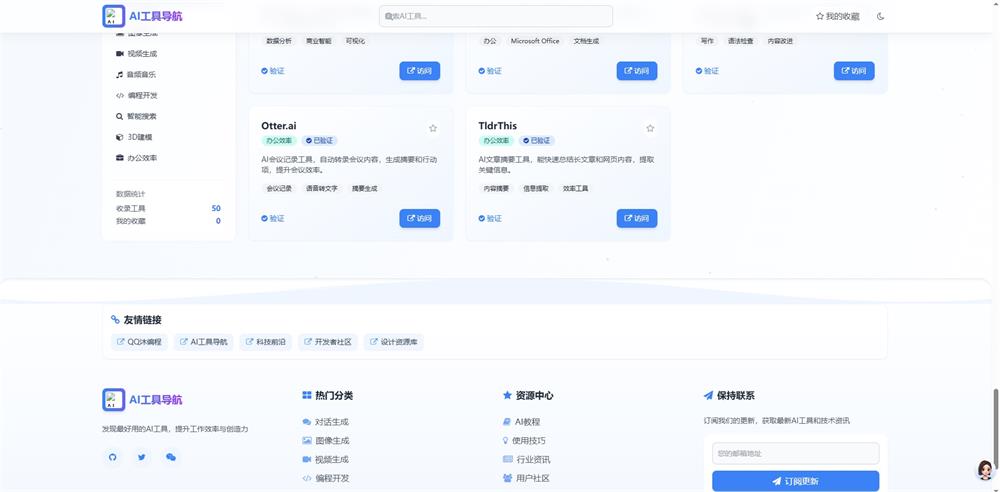Click 语法检查 tag on writing card
The width and height of the screenshot is (1000, 492).
coord(740,41)
